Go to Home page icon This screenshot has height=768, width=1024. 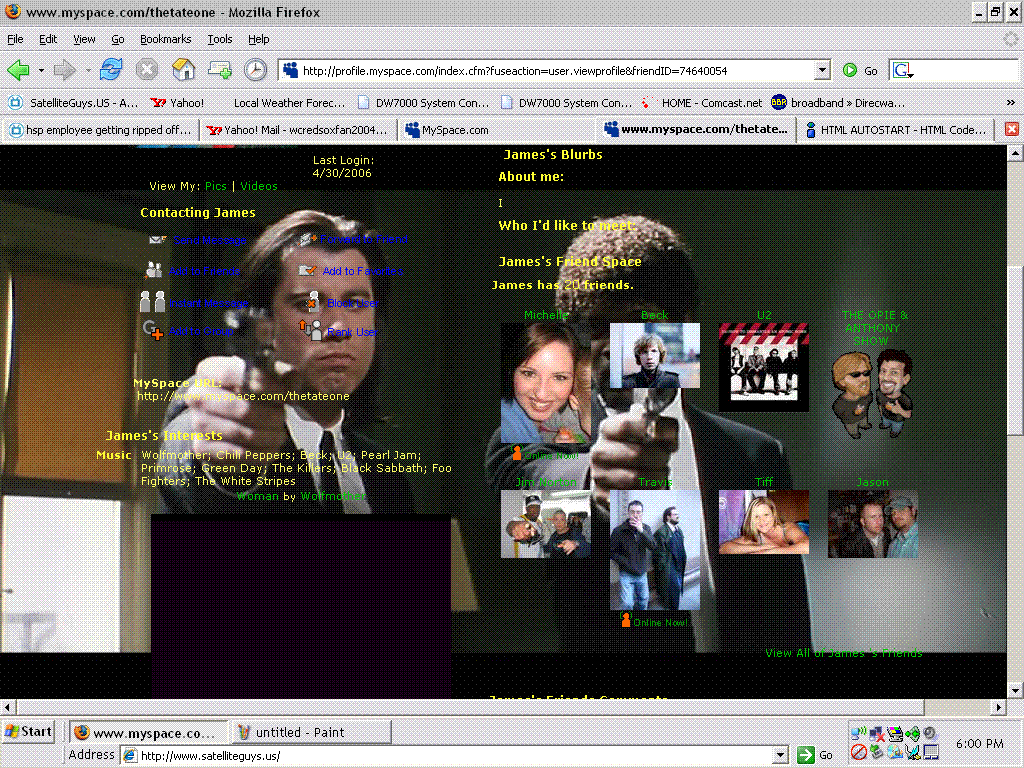pyautogui.click(x=184, y=69)
